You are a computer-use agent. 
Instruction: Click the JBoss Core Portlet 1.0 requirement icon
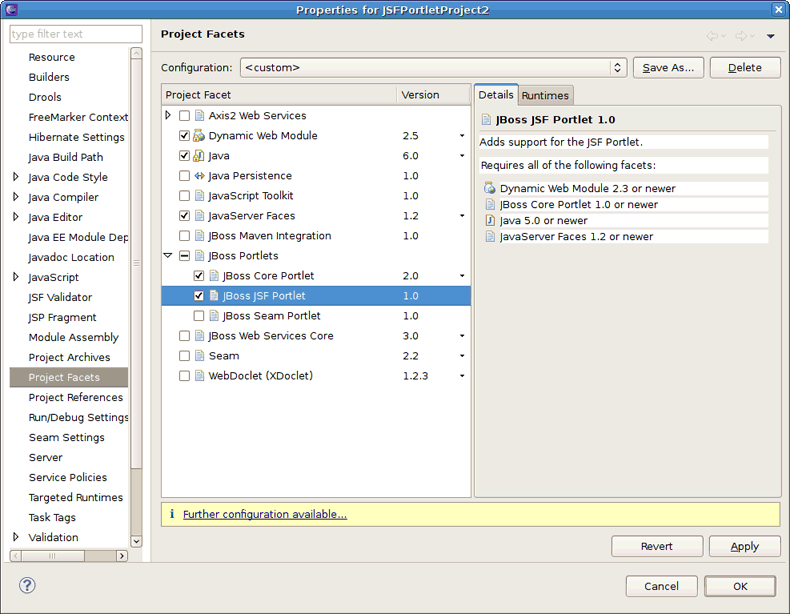click(x=490, y=204)
